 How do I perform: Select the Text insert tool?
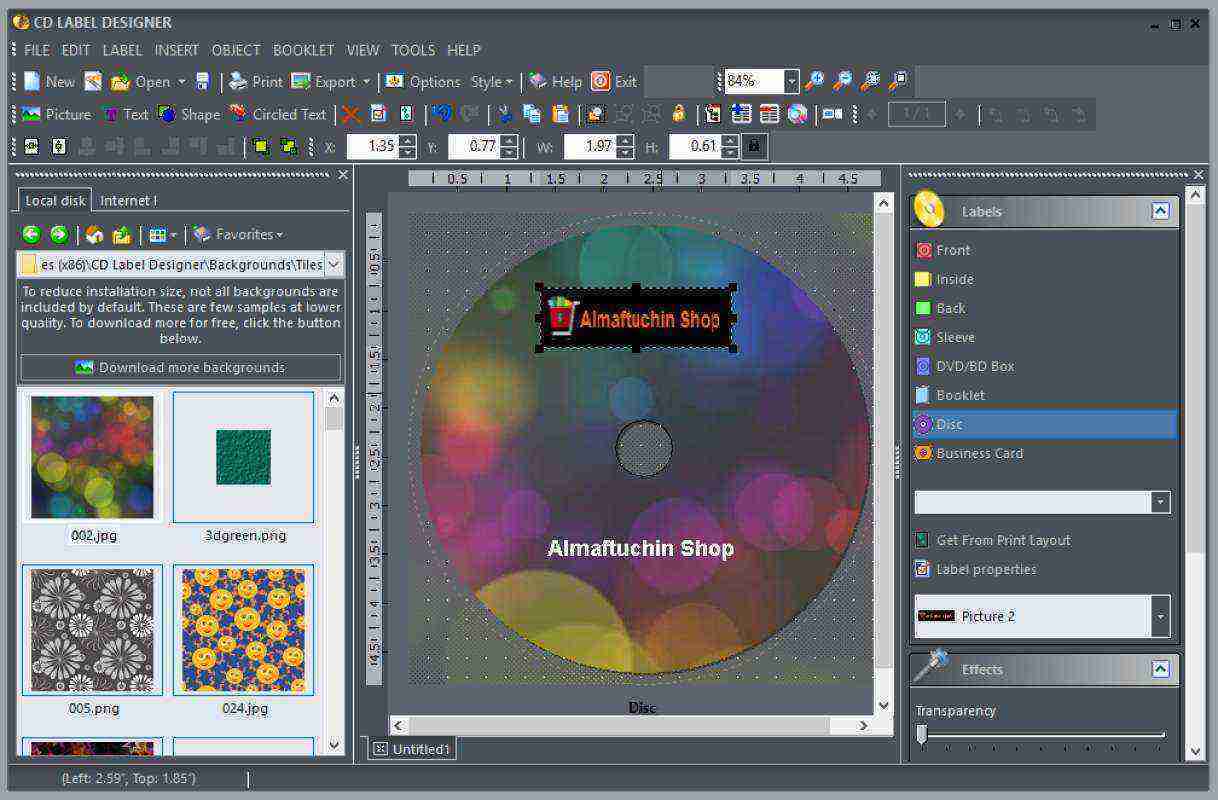[x=125, y=114]
